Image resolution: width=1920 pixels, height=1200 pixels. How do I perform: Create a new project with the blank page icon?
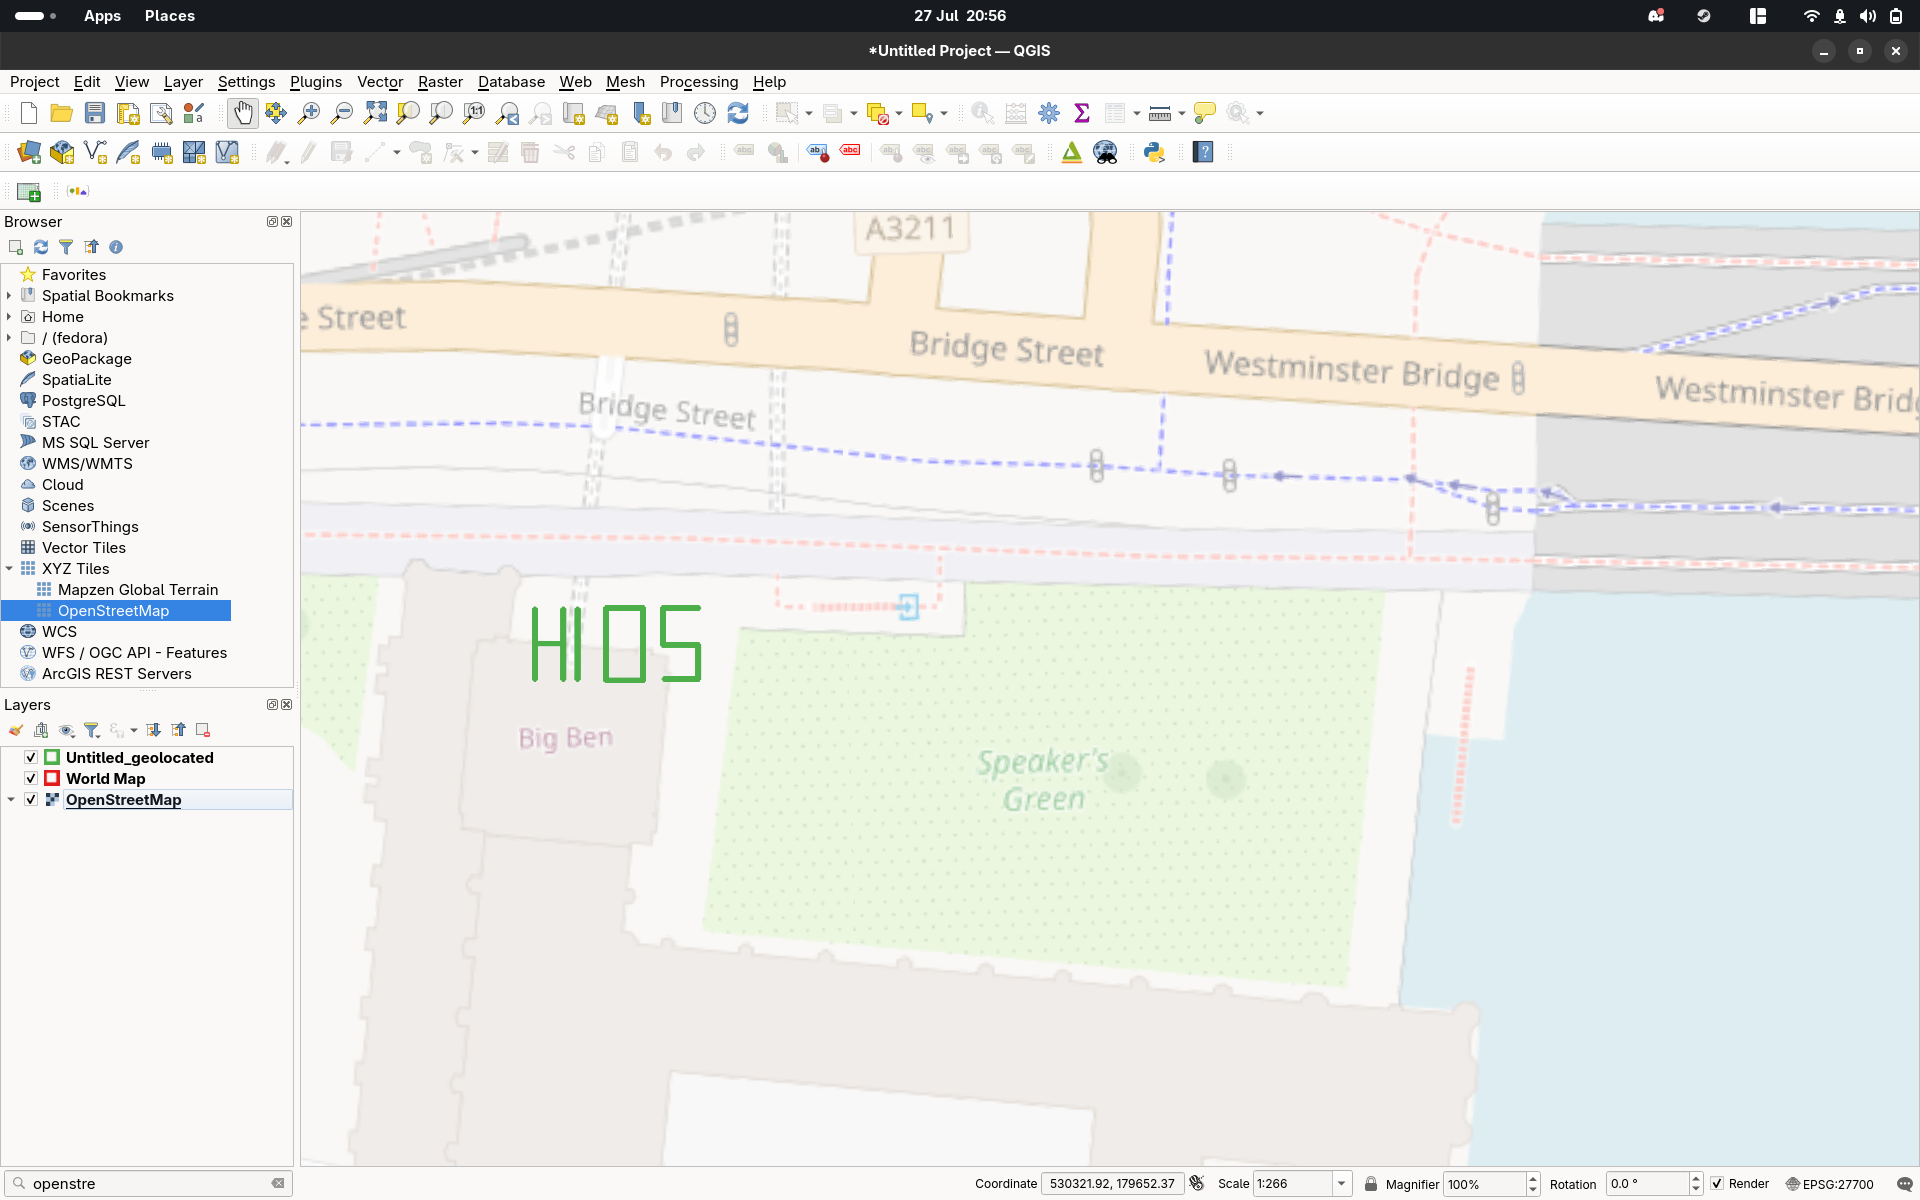(29, 113)
